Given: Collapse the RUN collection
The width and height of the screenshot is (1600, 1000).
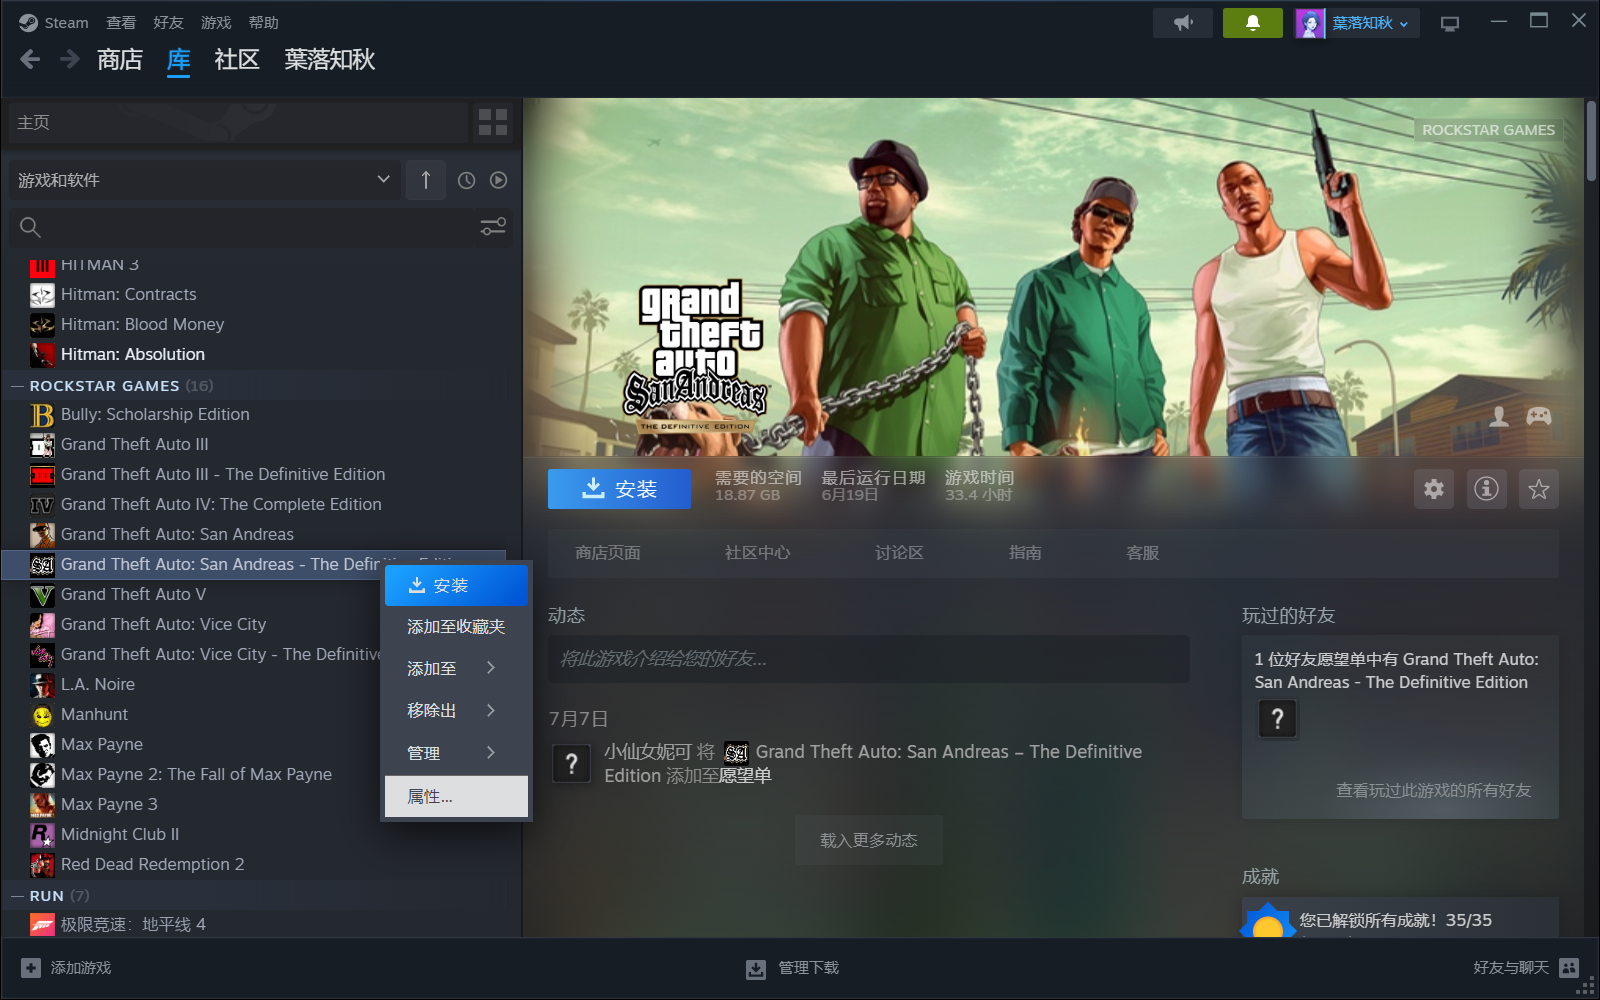Looking at the screenshot, I should click(17, 896).
